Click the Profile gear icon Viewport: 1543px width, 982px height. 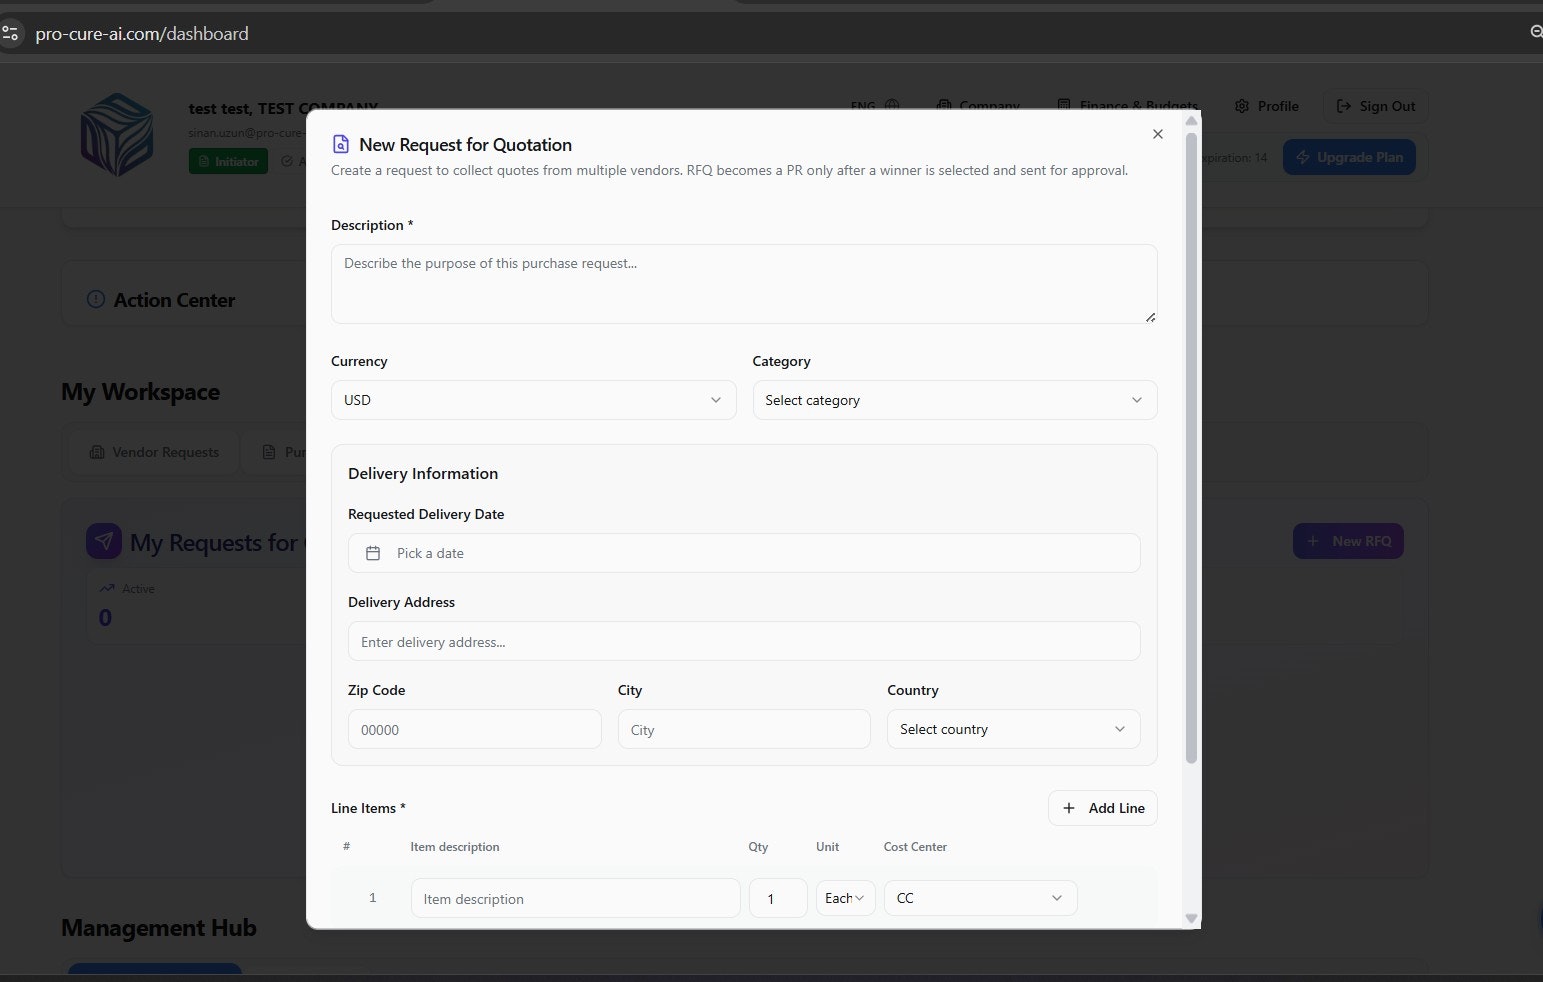(1242, 106)
